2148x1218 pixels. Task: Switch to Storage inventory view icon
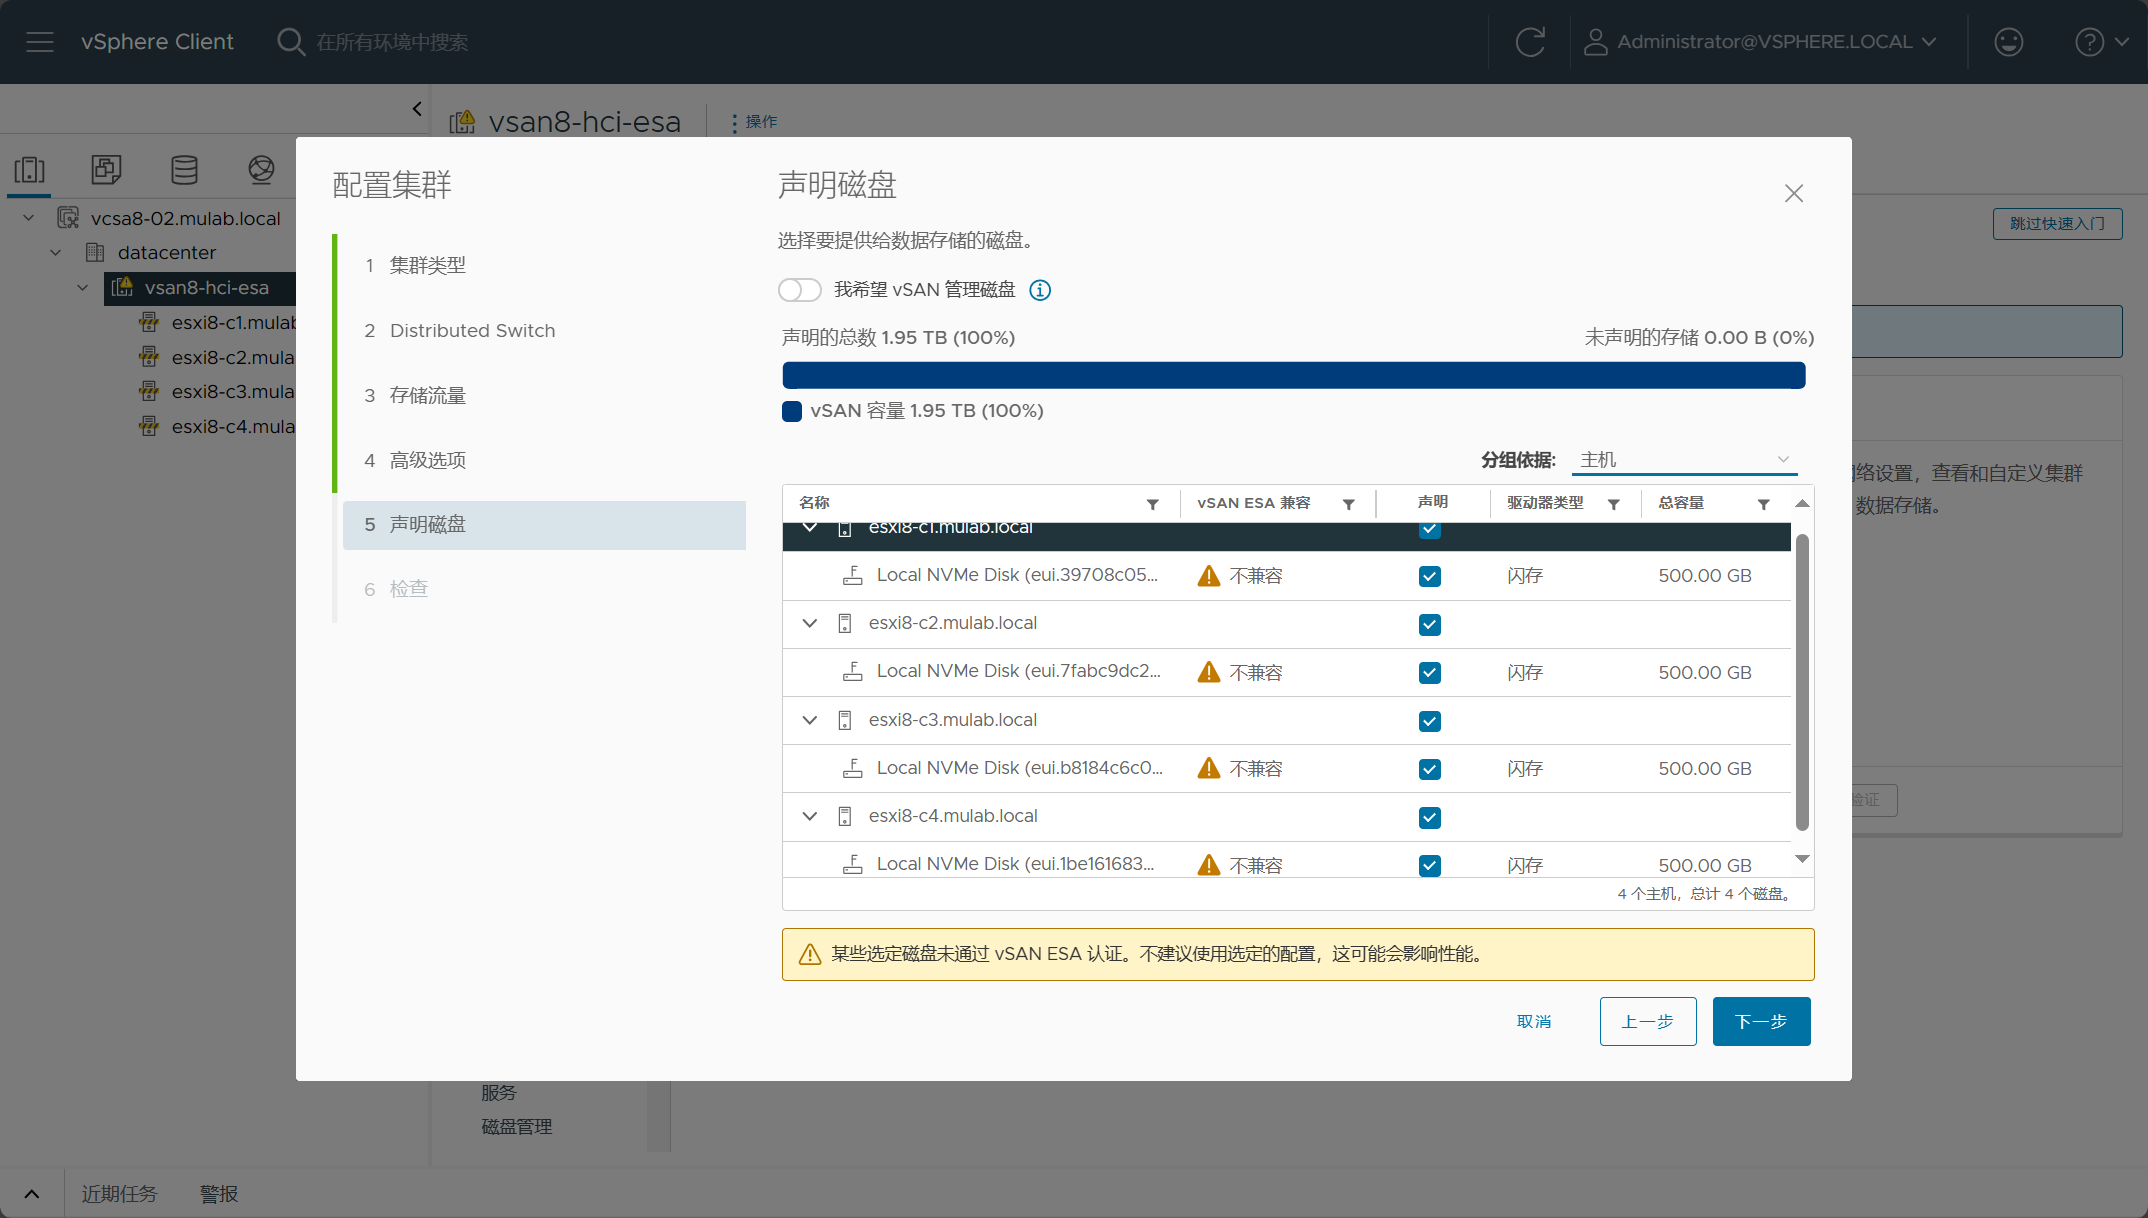pyautogui.click(x=184, y=170)
